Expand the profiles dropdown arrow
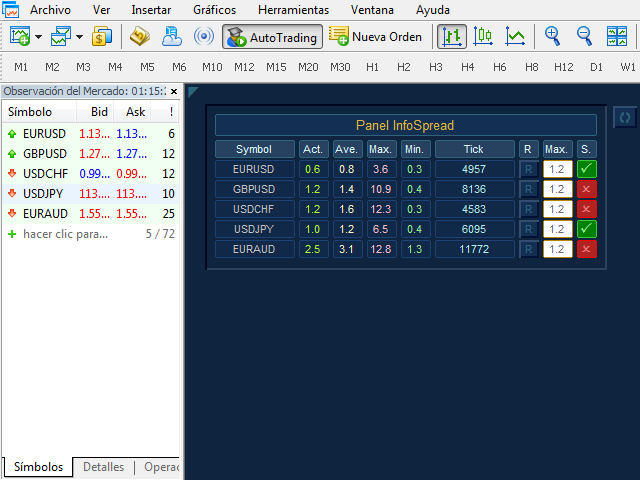Image resolution: width=640 pixels, height=480 pixels. (x=78, y=38)
